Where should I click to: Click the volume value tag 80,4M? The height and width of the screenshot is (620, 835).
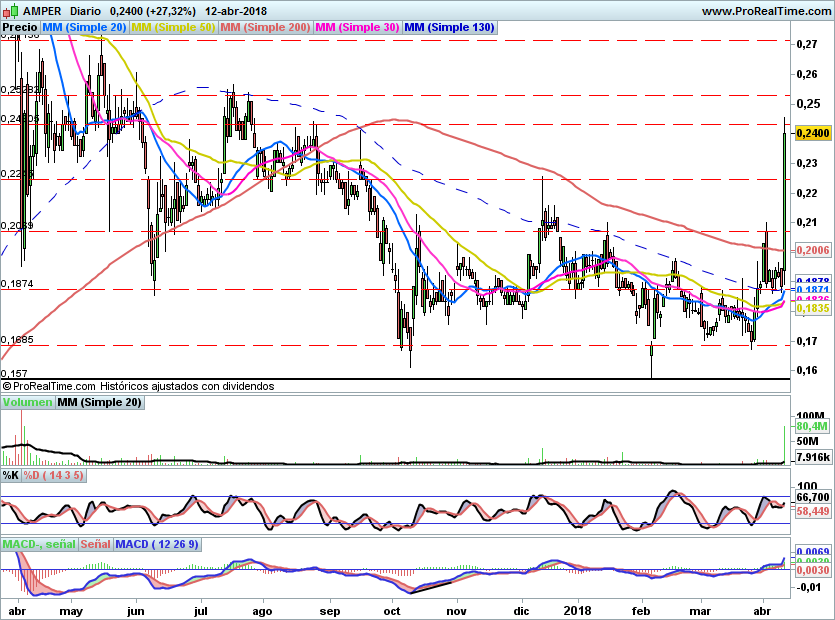[x=813, y=426]
